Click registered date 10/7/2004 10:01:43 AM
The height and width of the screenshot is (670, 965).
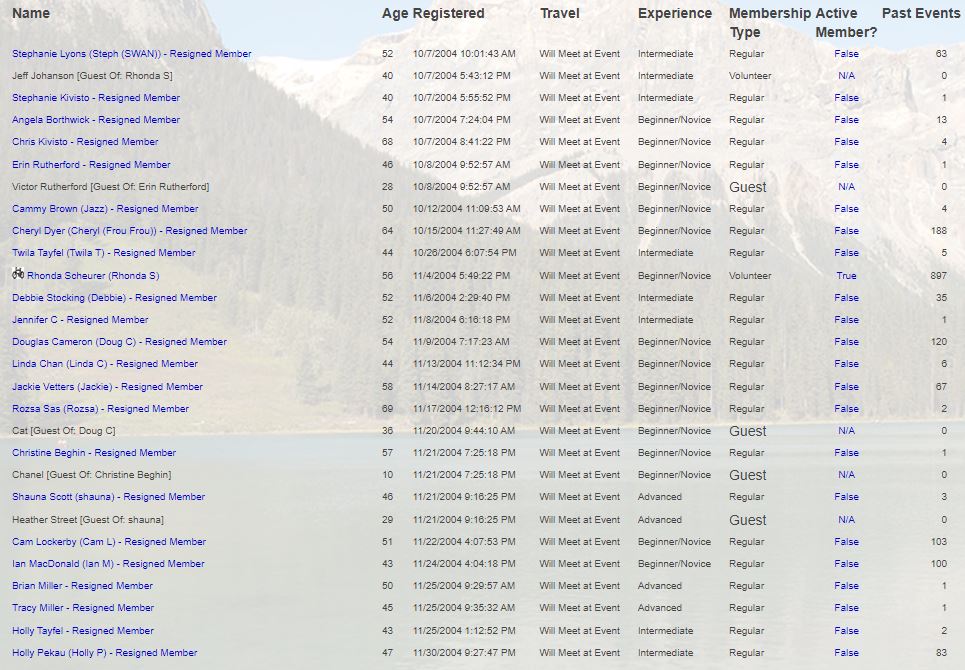464,54
